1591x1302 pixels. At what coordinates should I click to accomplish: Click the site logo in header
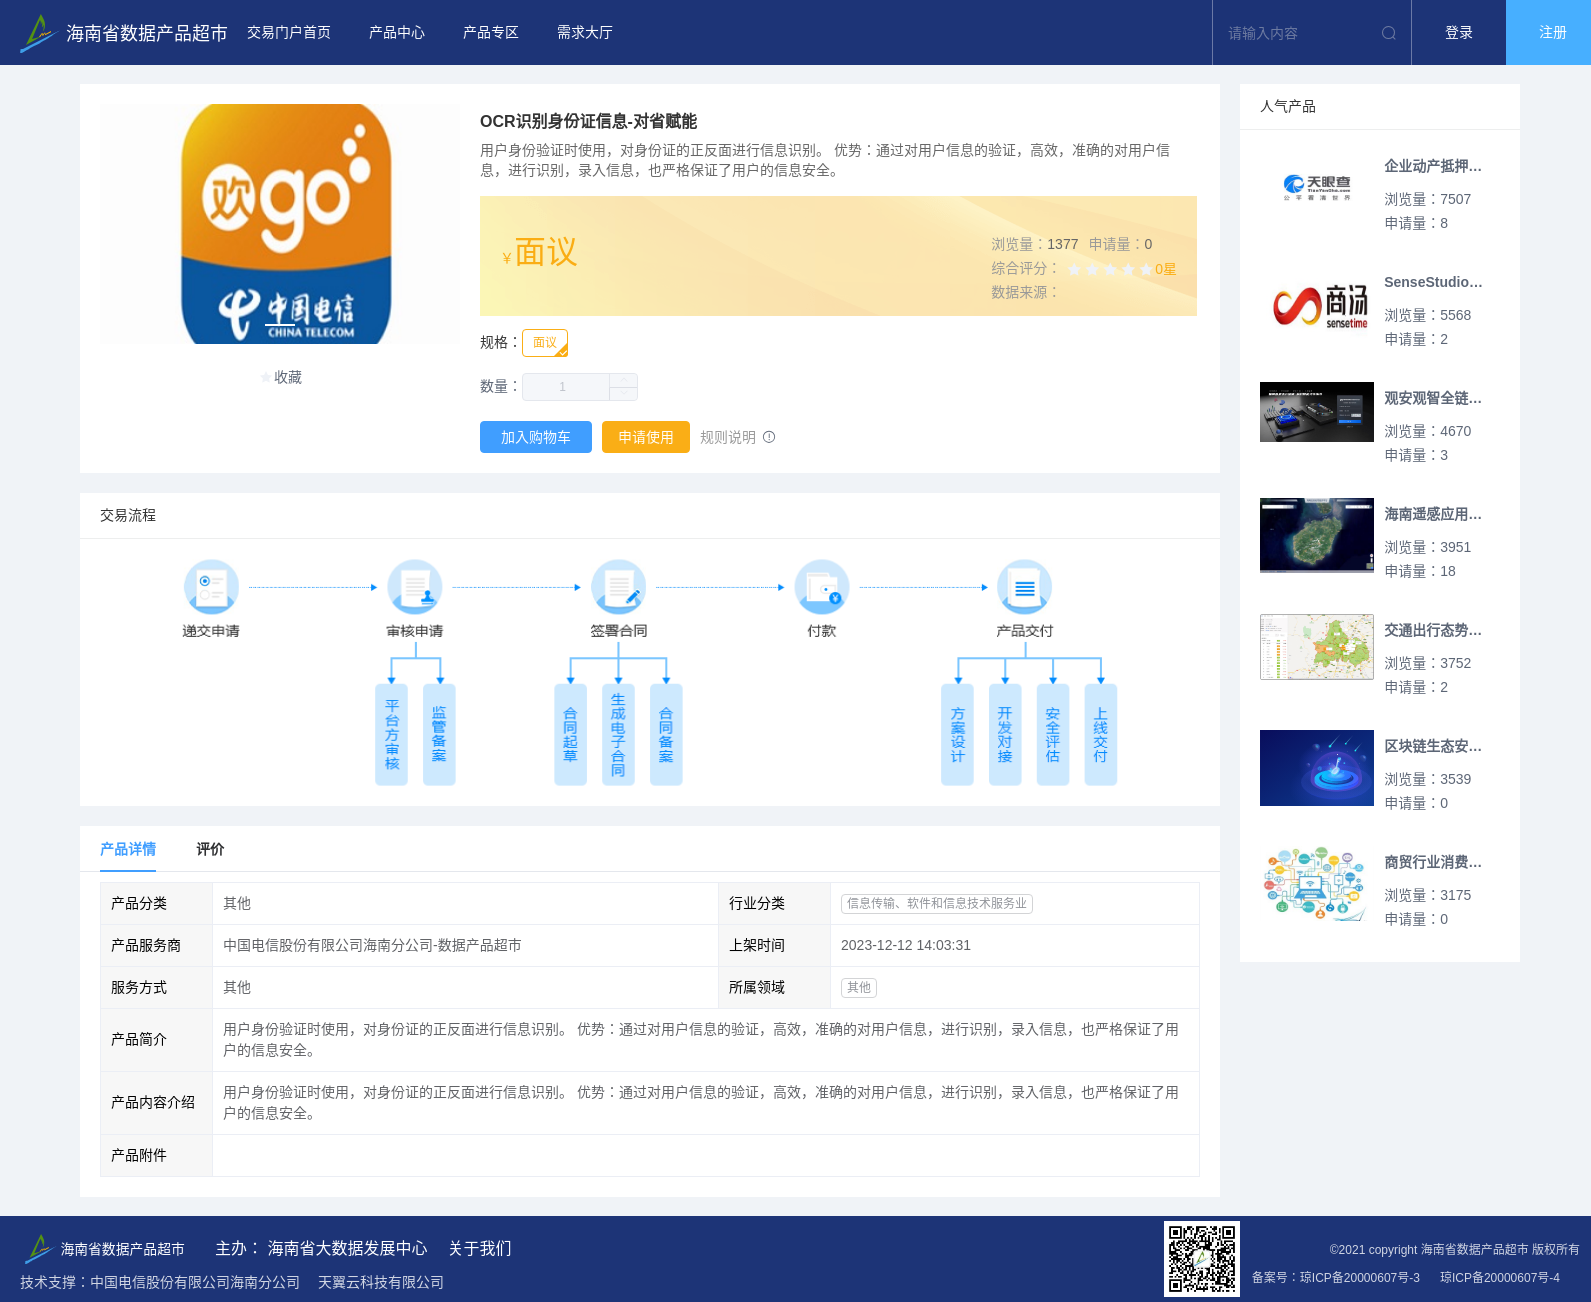[123, 33]
